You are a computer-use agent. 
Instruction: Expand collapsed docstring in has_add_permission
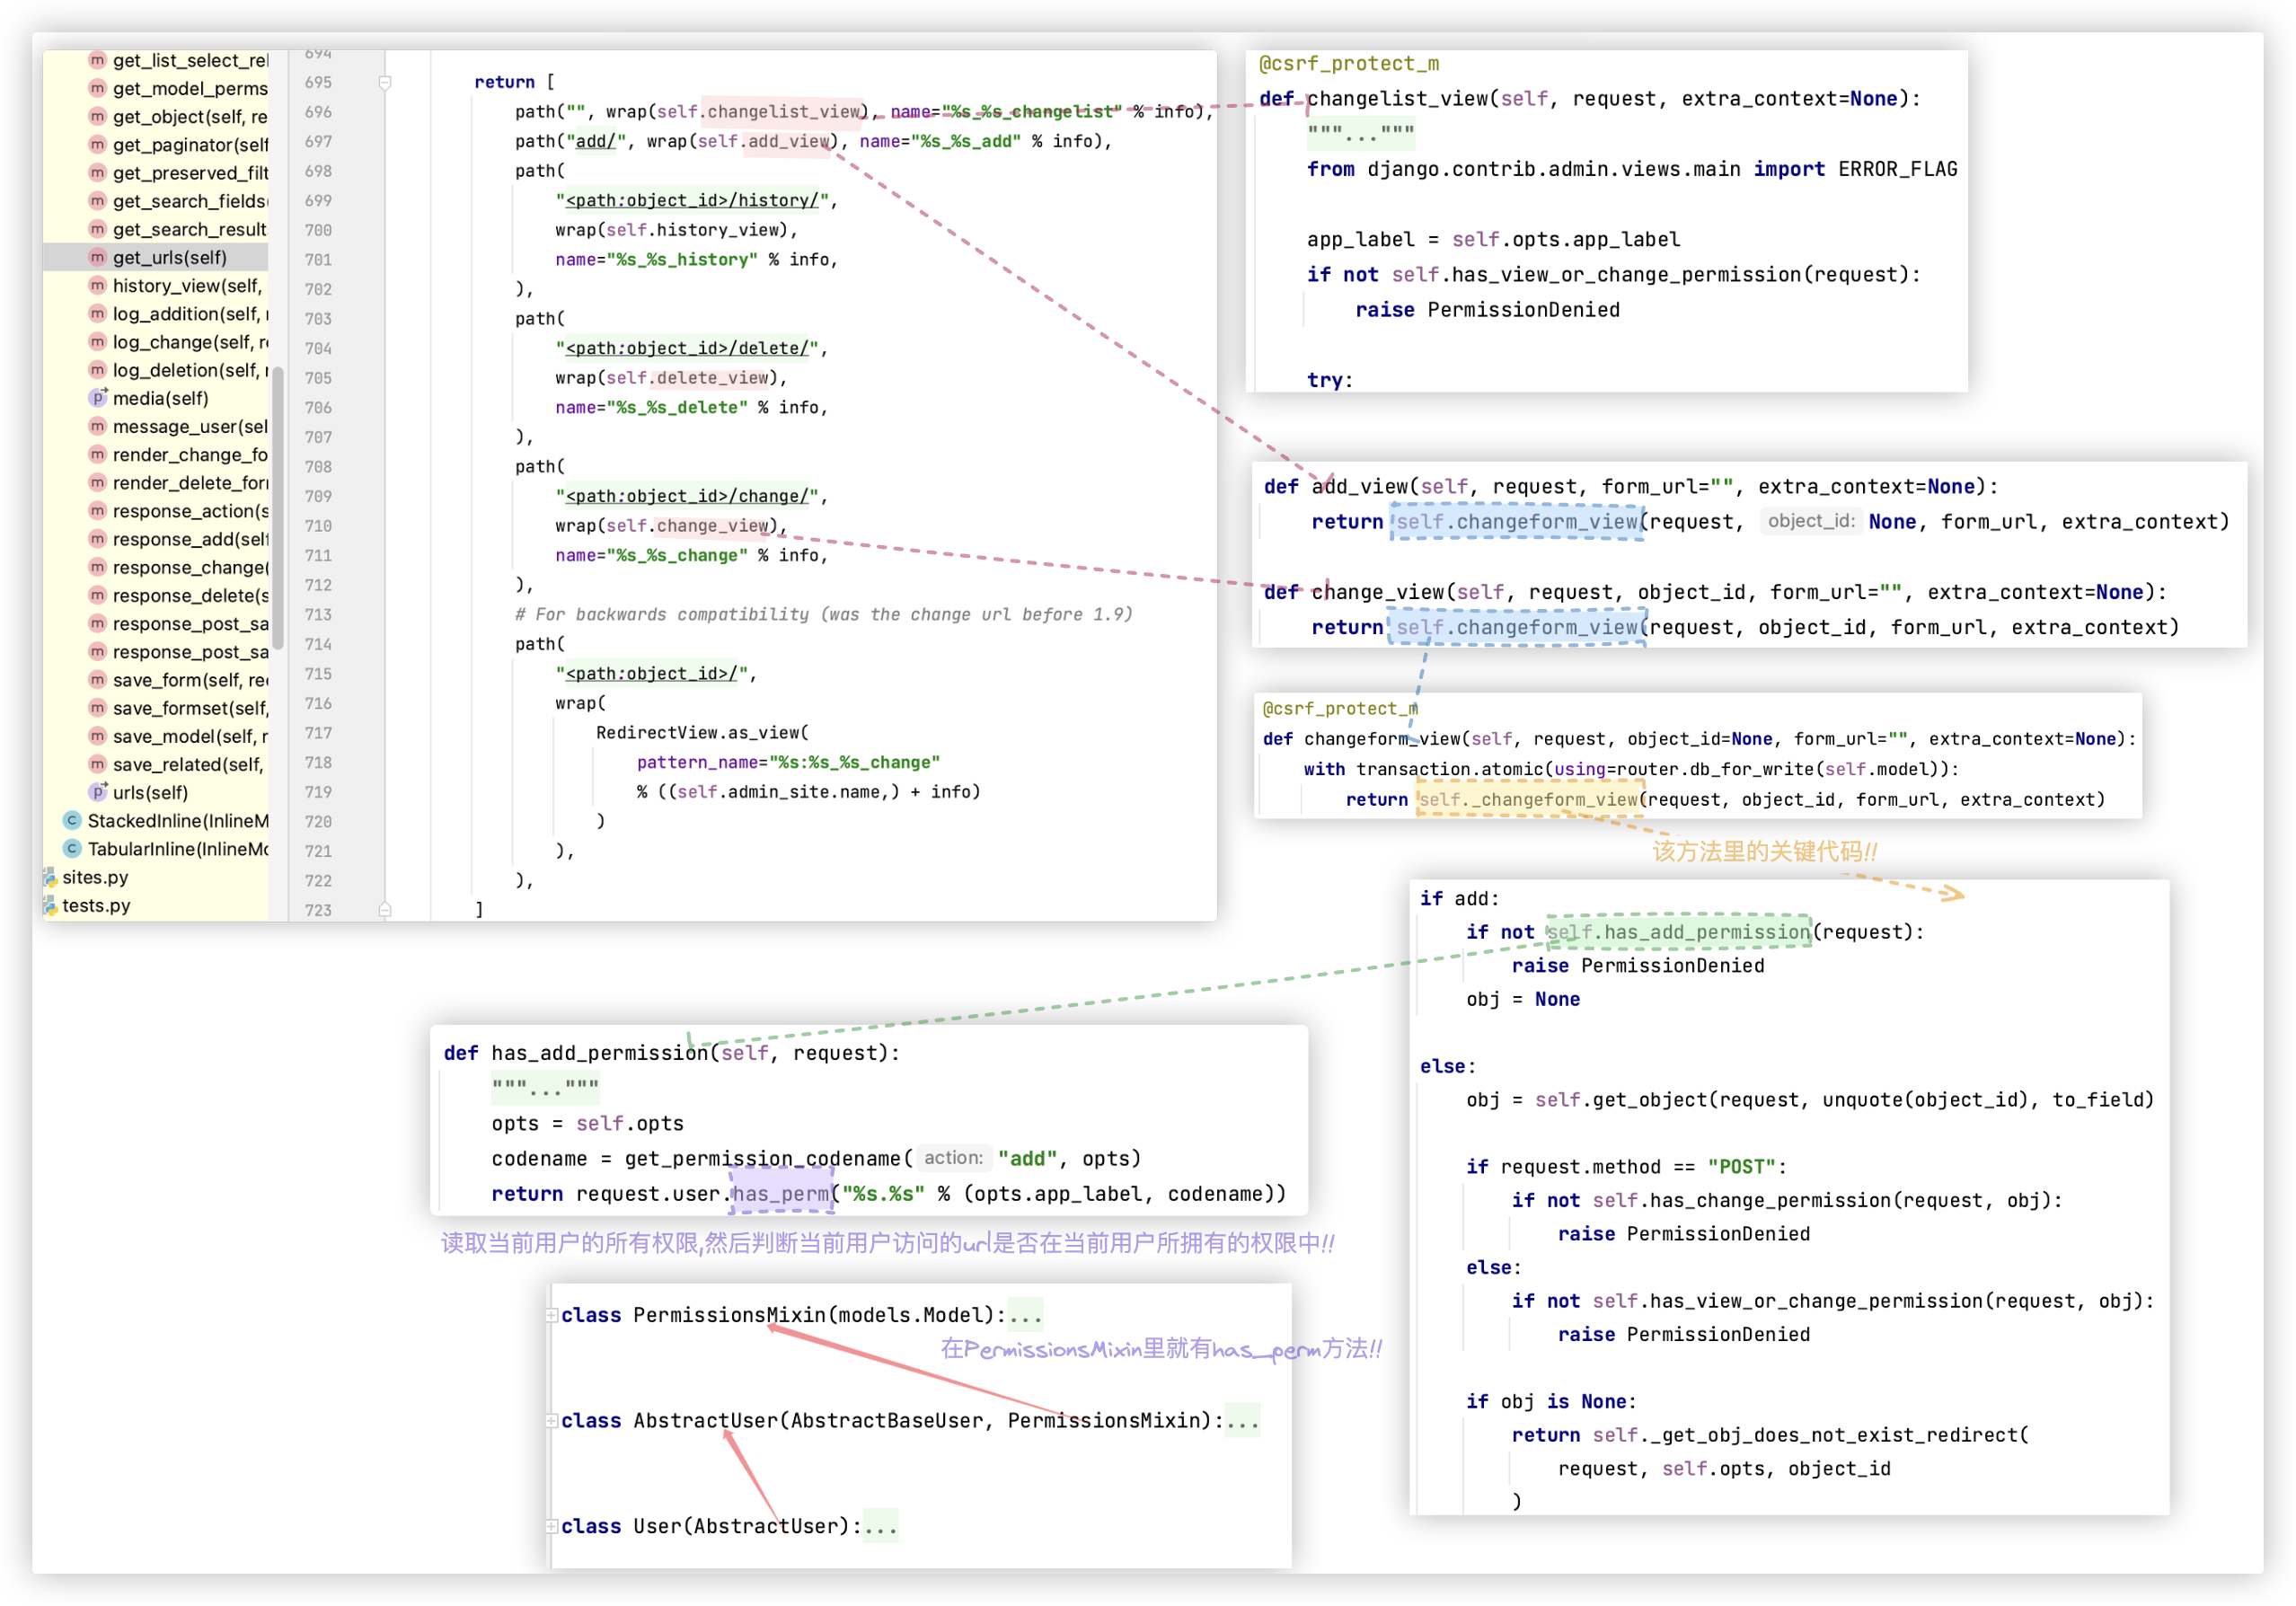click(x=545, y=1087)
